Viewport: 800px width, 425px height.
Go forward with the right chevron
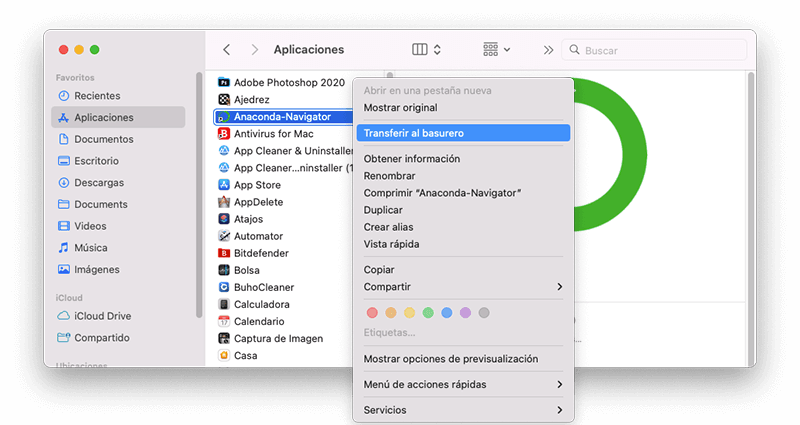255,49
